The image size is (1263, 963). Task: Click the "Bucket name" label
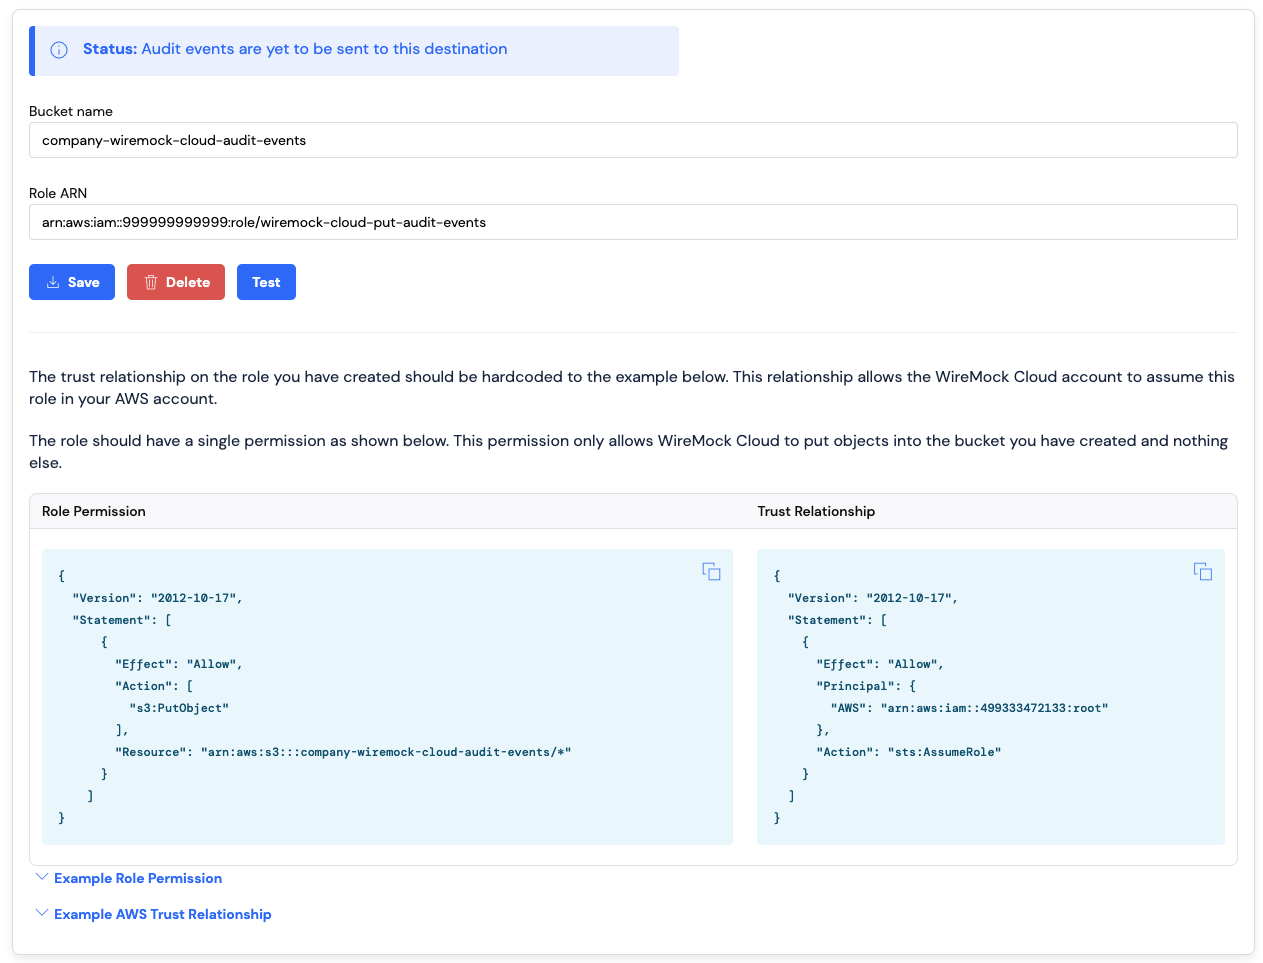(x=71, y=111)
